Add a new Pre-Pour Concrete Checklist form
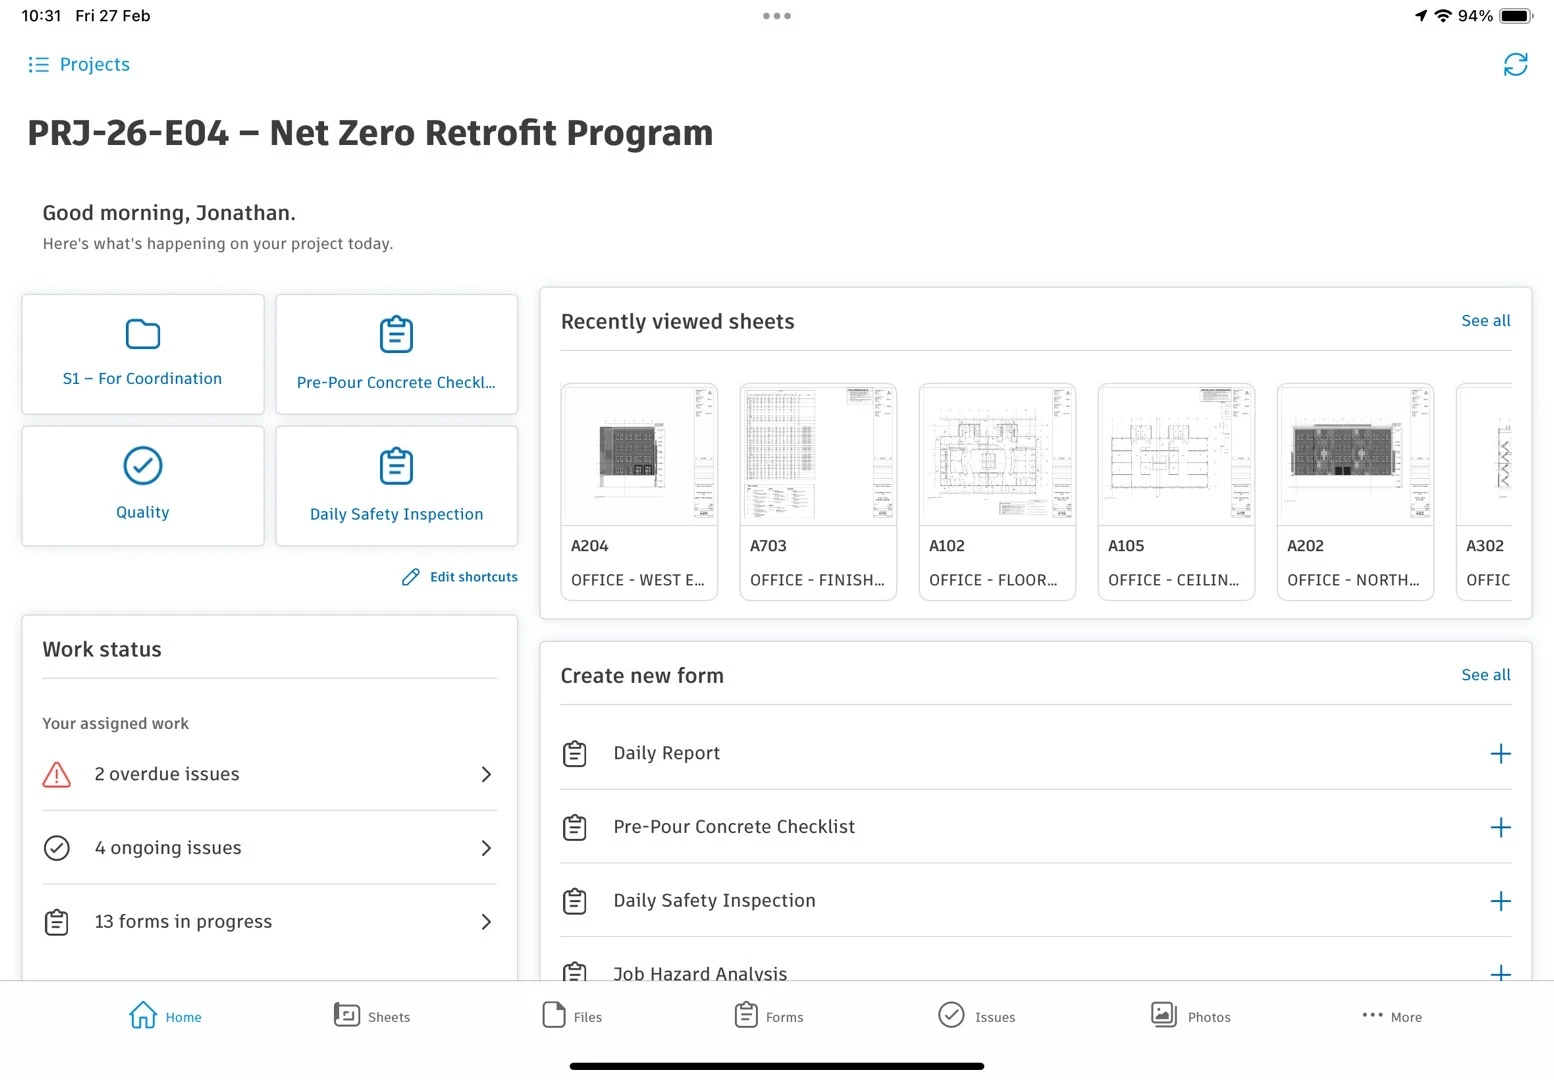 pos(1500,827)
